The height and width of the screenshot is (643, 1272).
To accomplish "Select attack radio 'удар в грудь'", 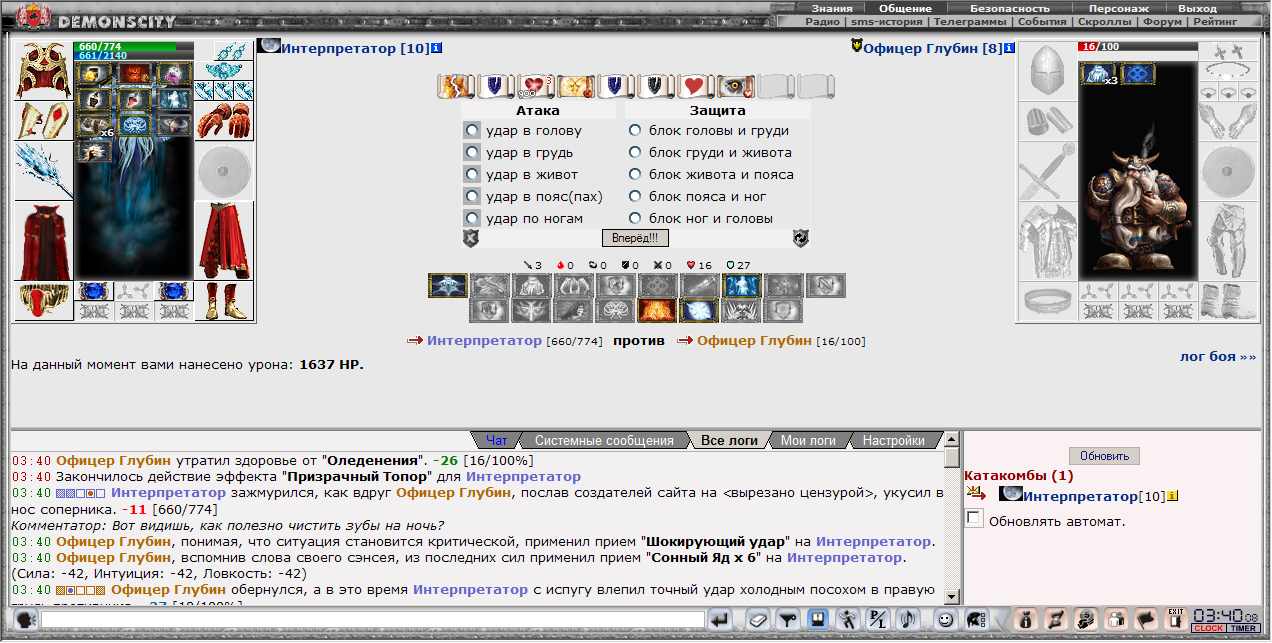I will 472,153.
